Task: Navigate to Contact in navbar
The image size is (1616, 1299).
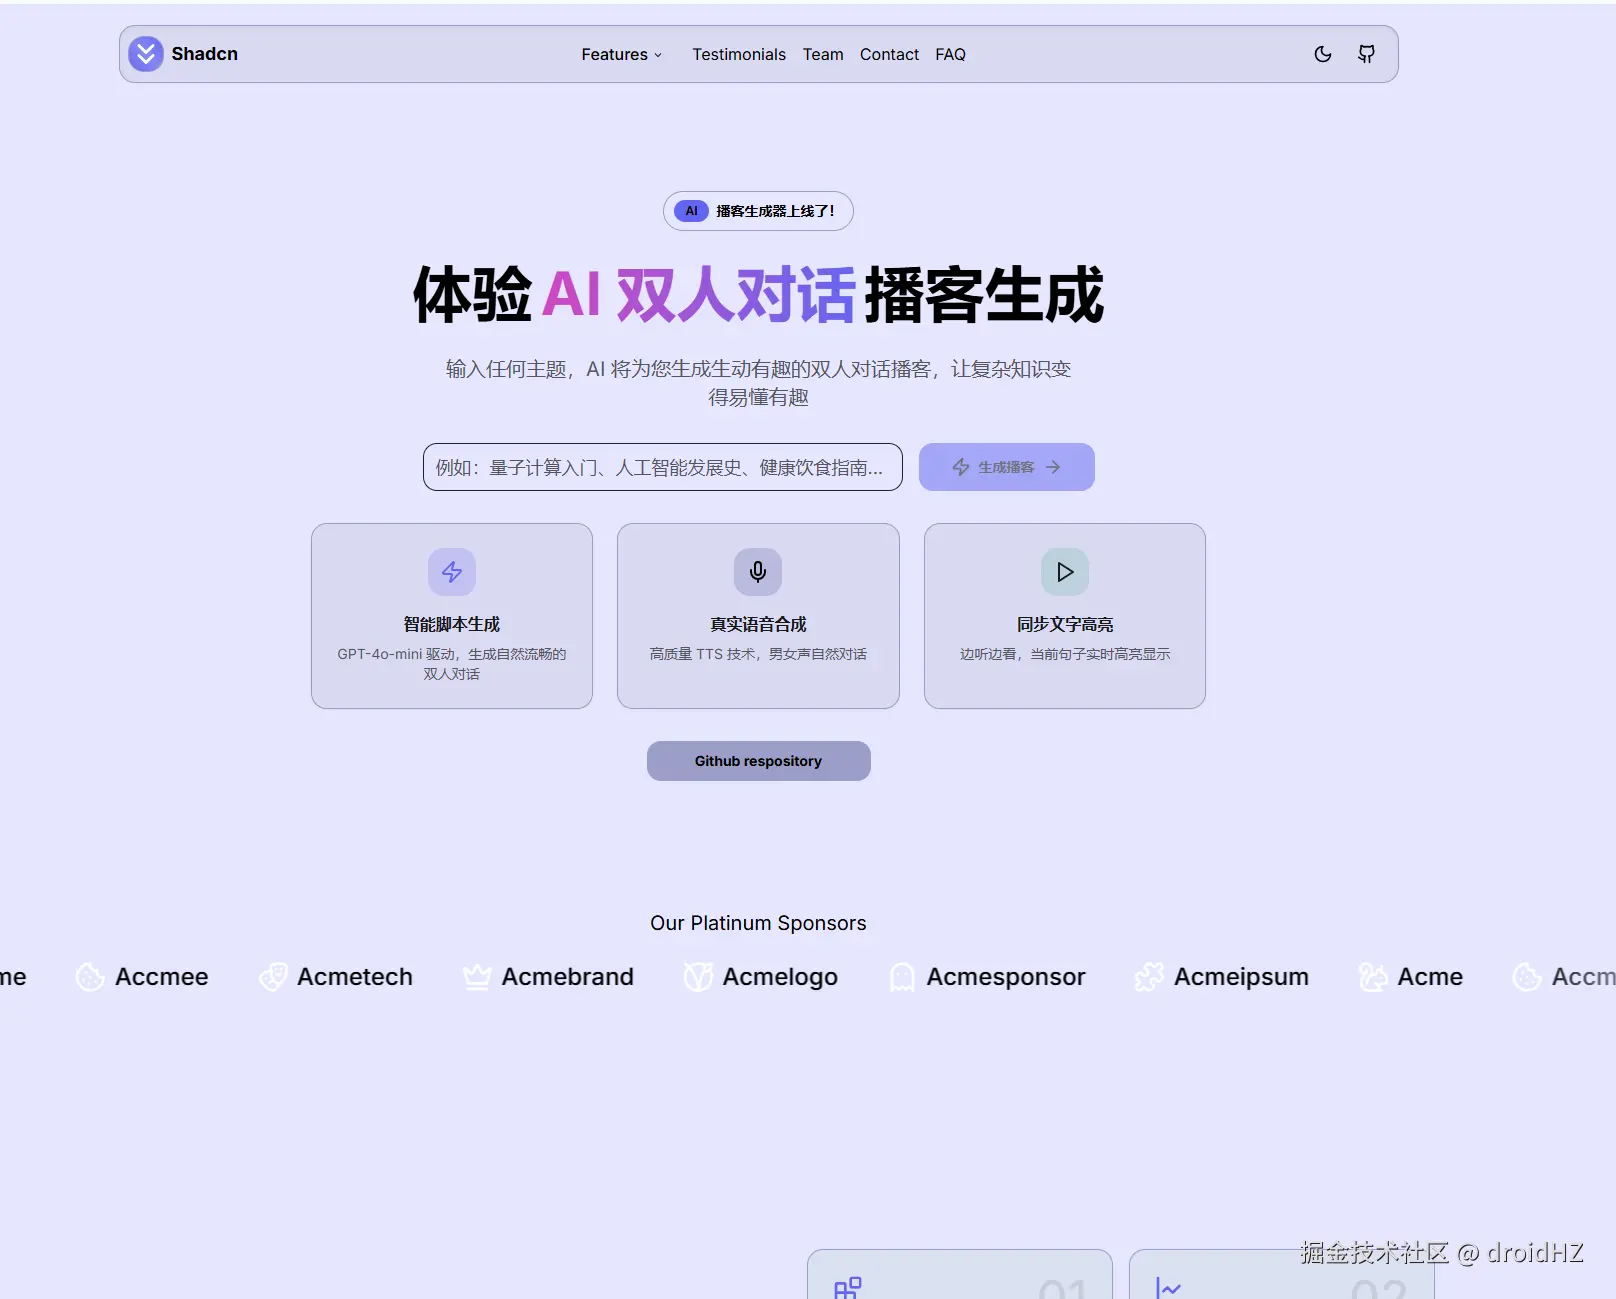Action: pyautogui.click(x=889, y=54)
